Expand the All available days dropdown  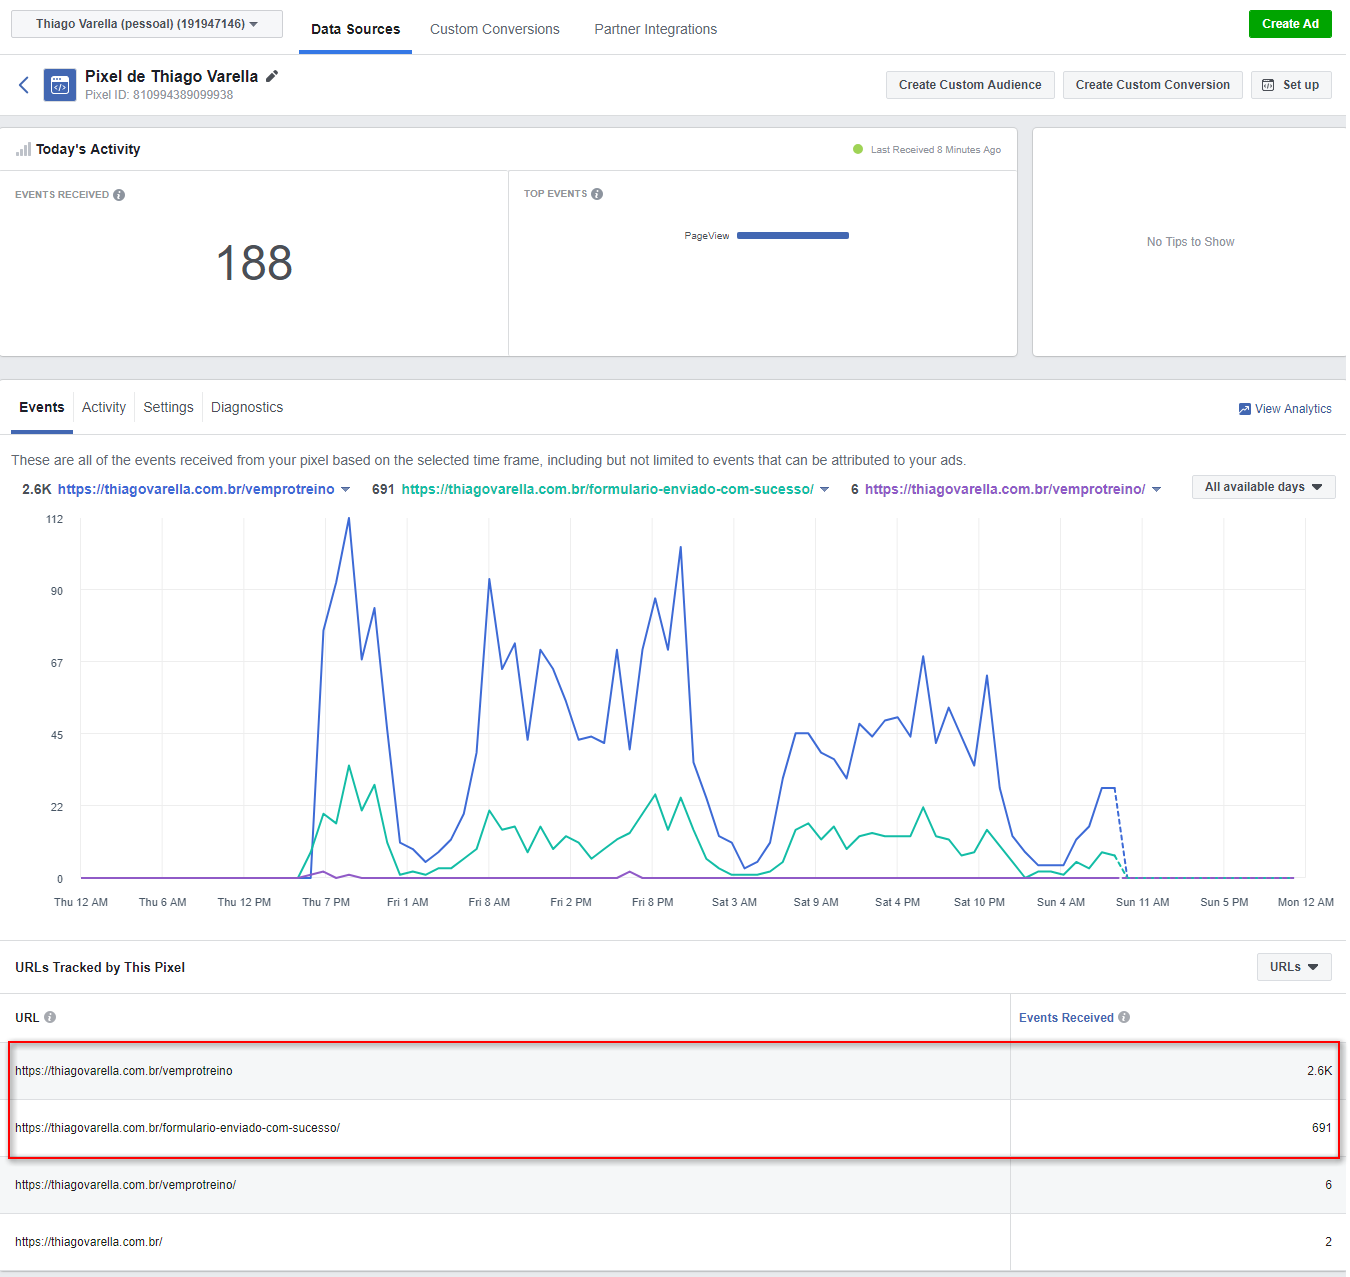click(1263, 487)
